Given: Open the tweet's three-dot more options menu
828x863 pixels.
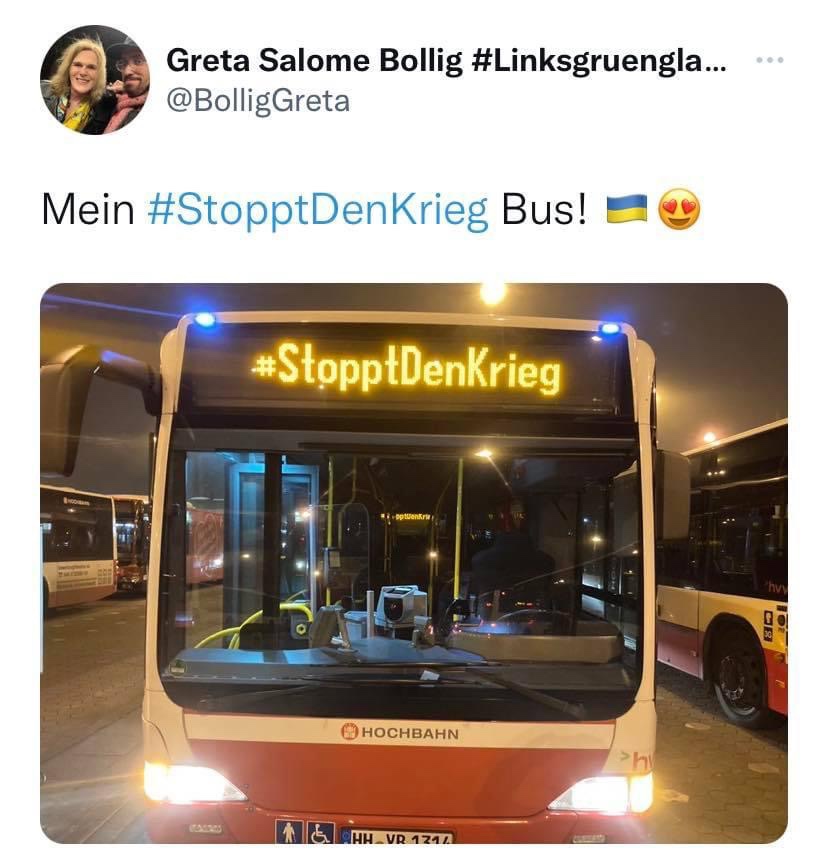Looking at the screenshot, I should coord(770,60).
